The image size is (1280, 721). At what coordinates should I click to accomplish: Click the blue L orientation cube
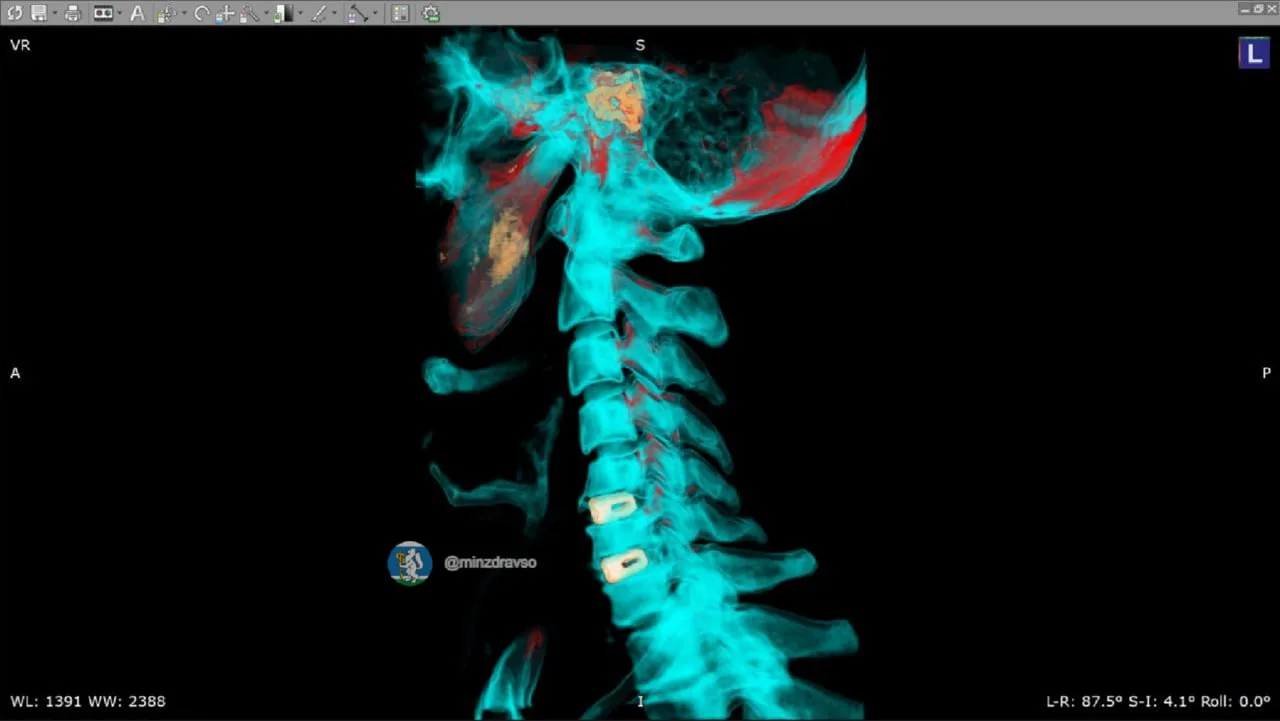(x=1254, y=52)
